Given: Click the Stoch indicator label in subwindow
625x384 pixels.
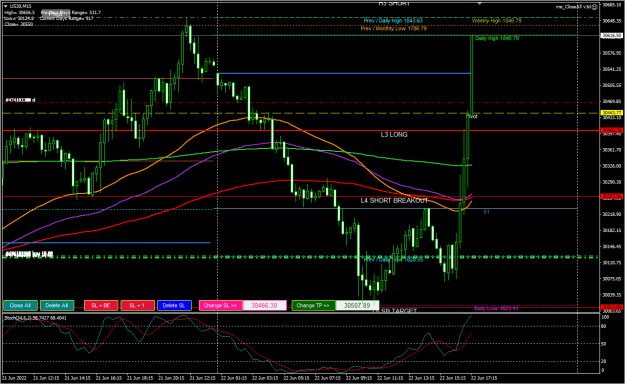Looking at the screenshot, I should click(x=35, y=318).
